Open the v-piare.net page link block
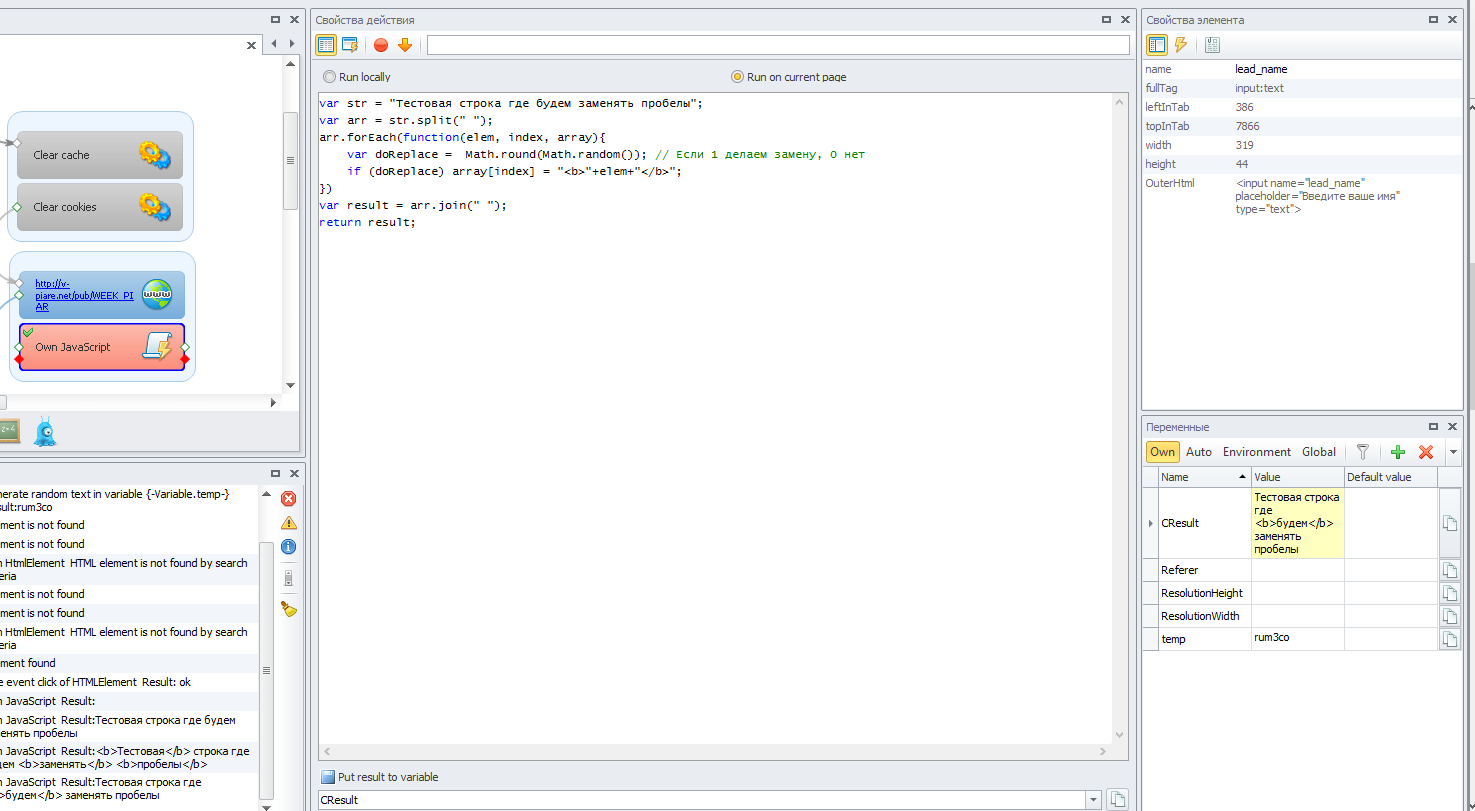Image resolution: width=1475 pixels, height=811 pixels. point(101,295)
